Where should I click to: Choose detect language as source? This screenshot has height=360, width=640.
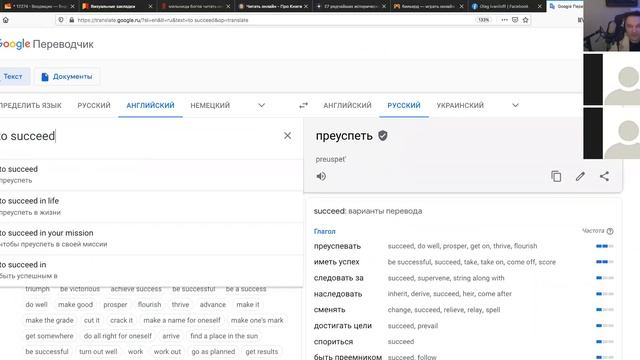31,105
